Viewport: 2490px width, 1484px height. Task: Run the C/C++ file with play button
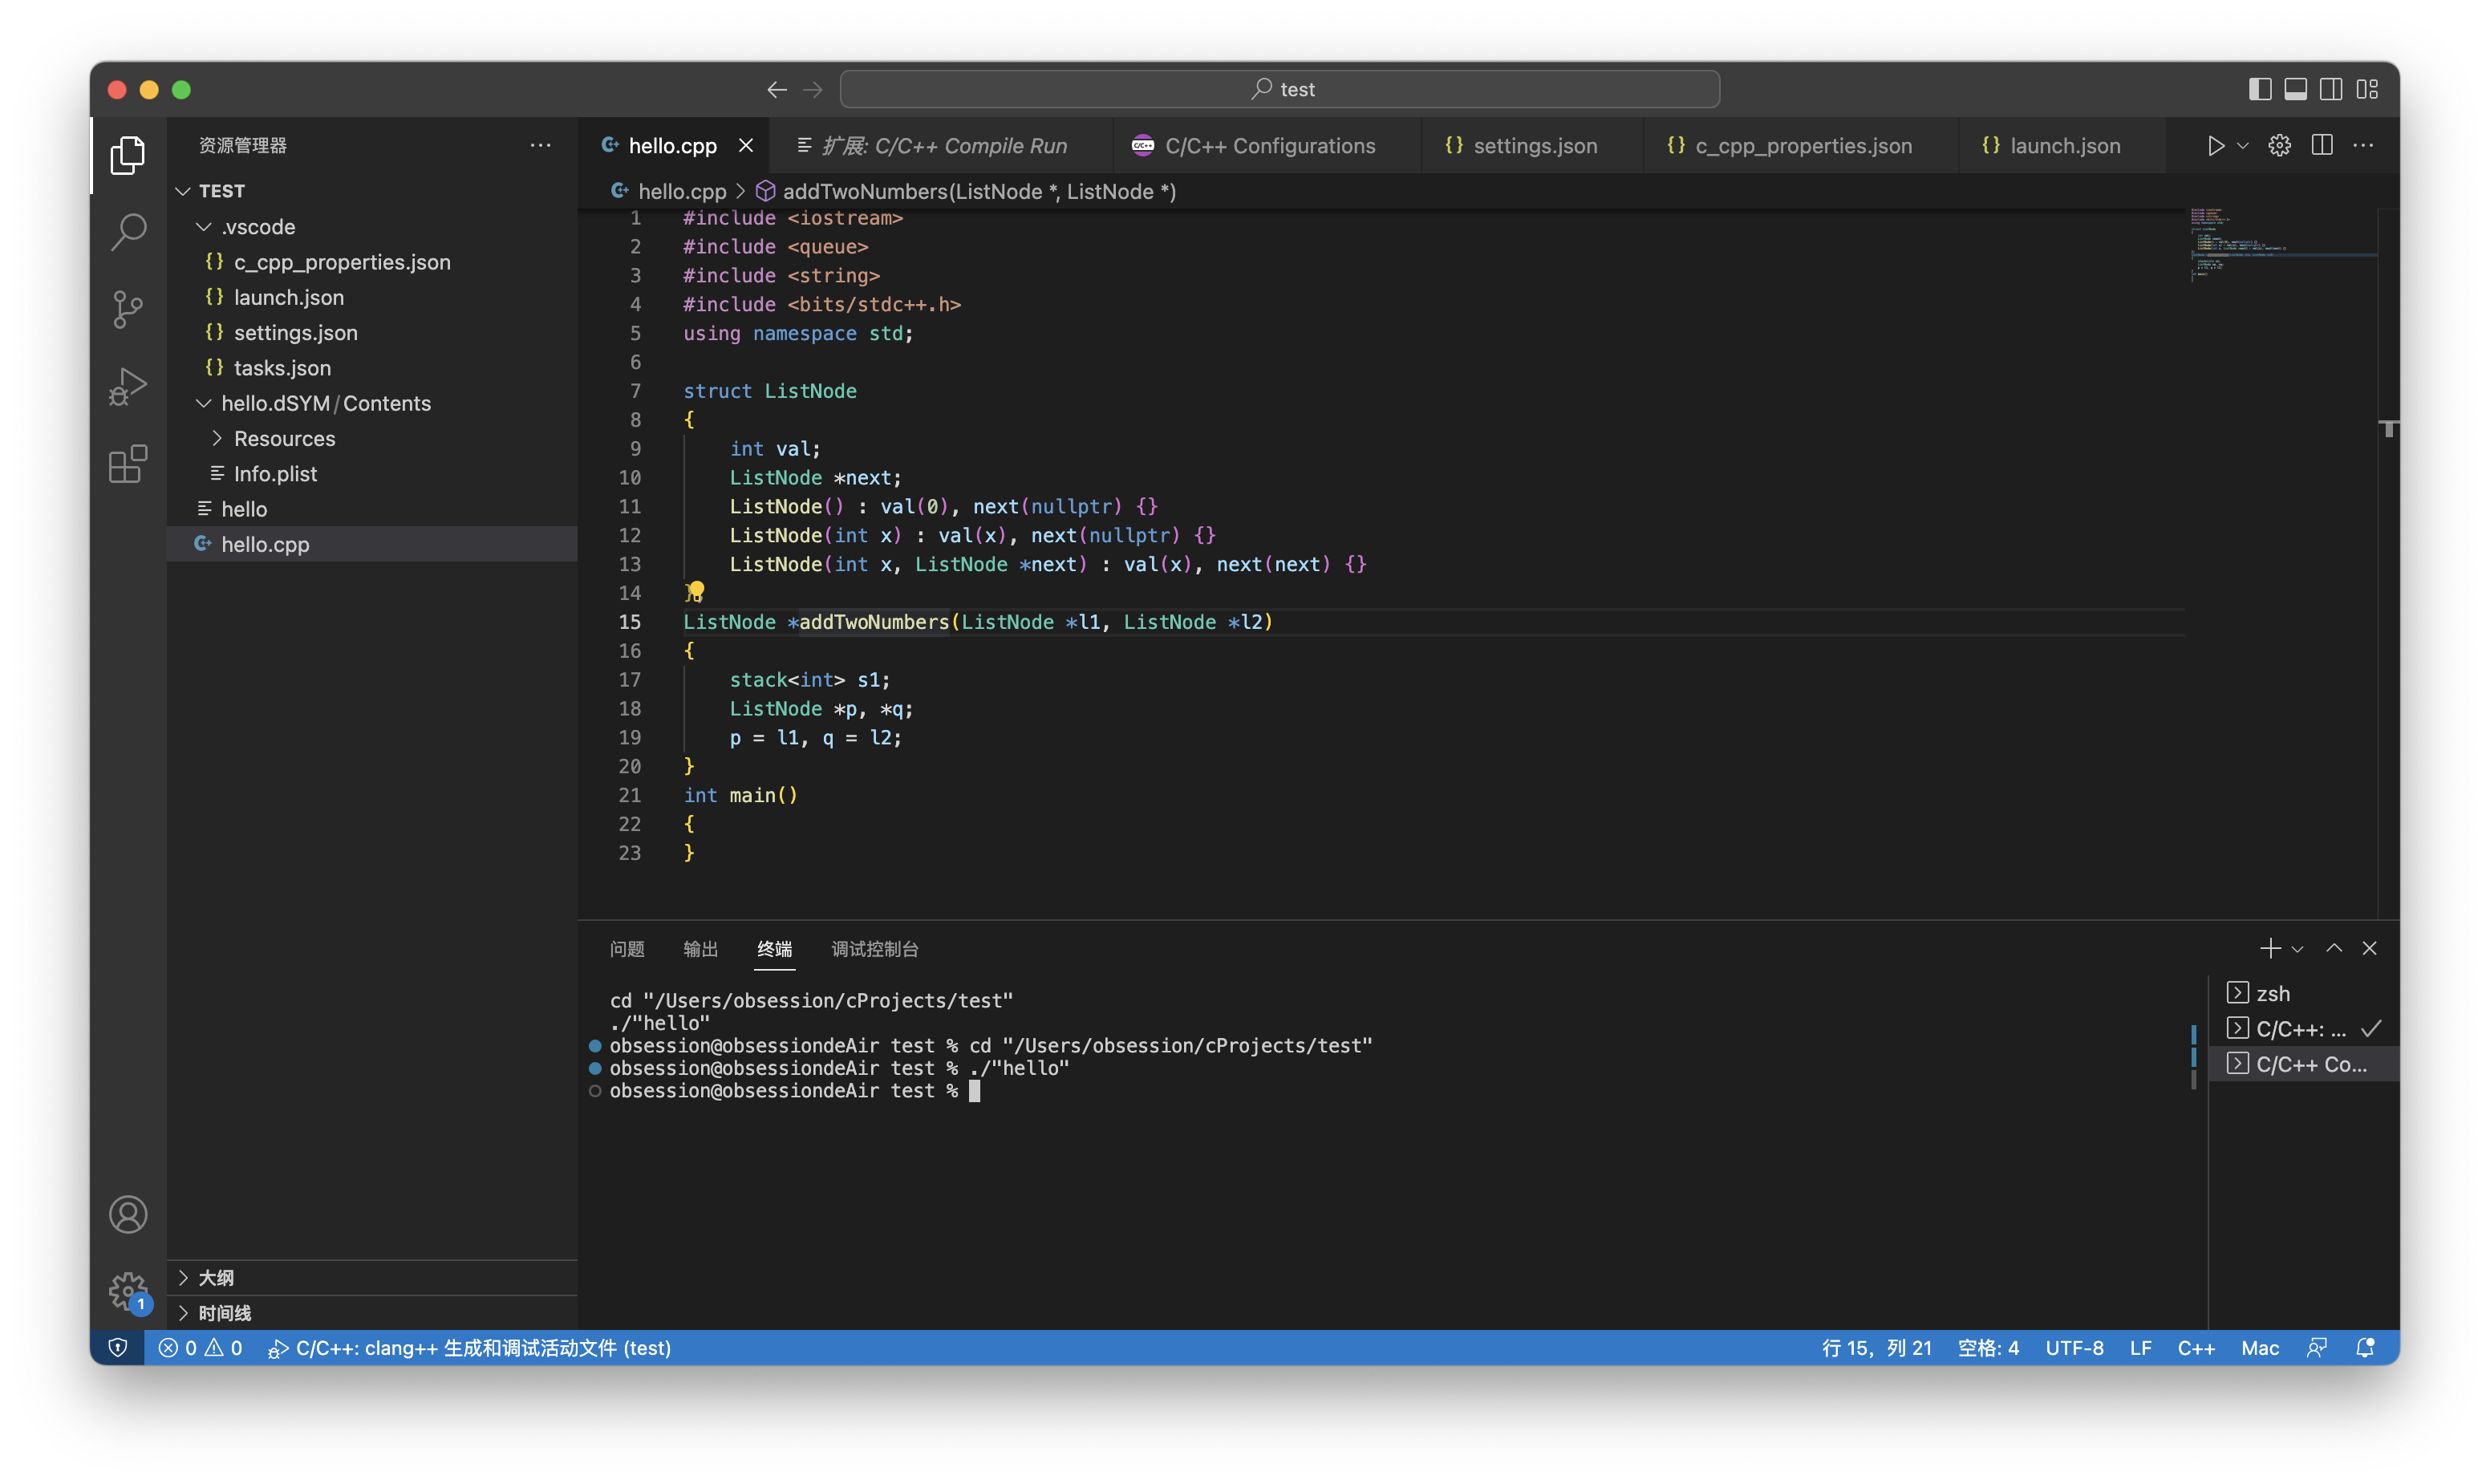pos(2215,146)
